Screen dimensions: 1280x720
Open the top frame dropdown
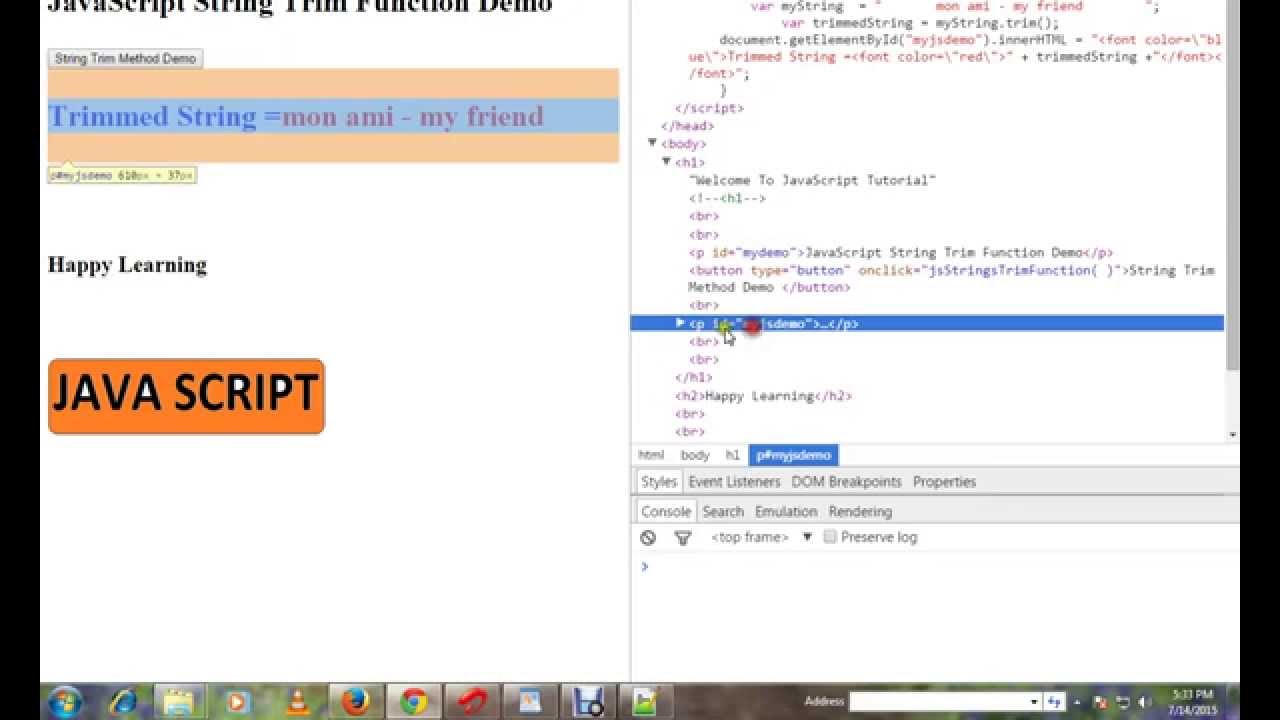pyautogui.click(x=762, y=537)
